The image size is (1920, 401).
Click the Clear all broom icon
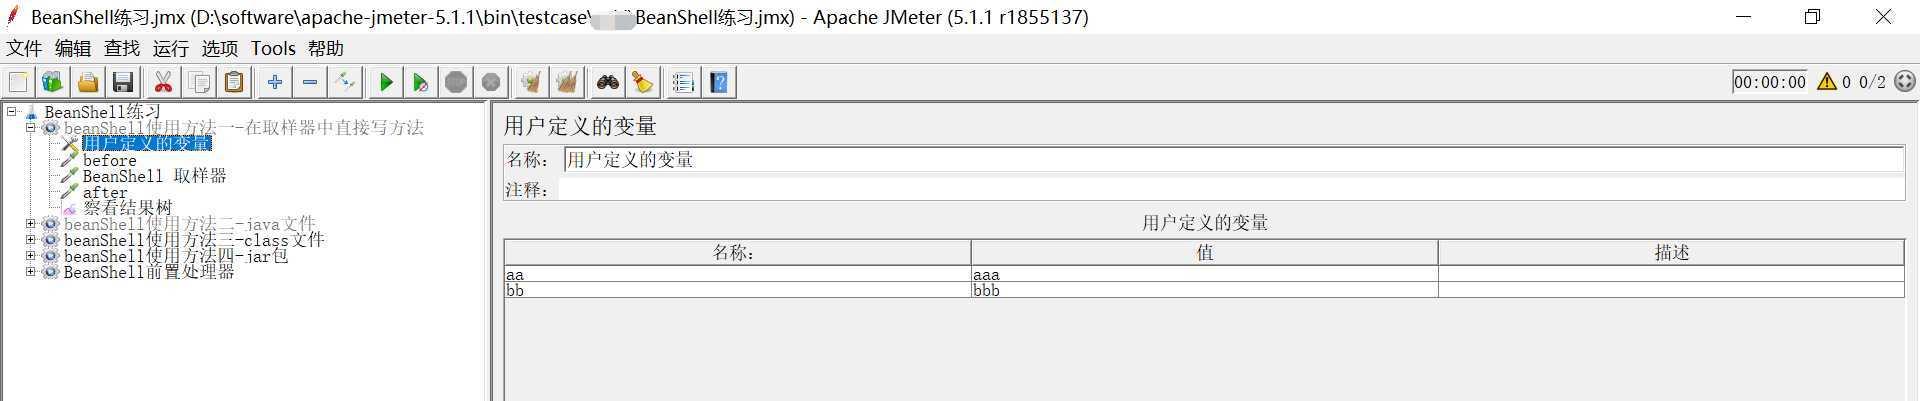566,82
